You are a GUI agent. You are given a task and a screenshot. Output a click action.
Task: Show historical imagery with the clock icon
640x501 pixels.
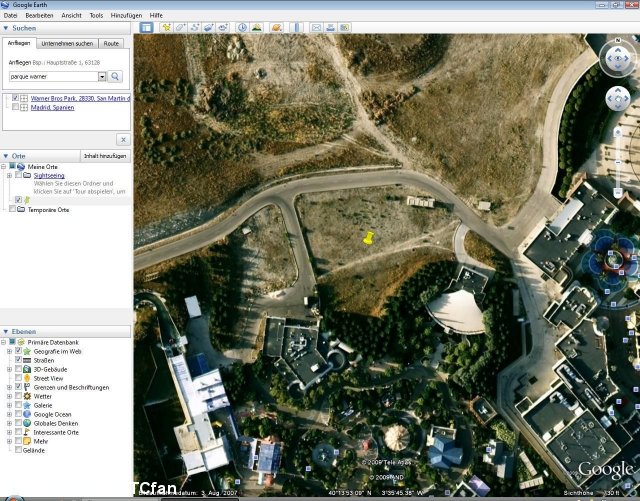[242, 28]
